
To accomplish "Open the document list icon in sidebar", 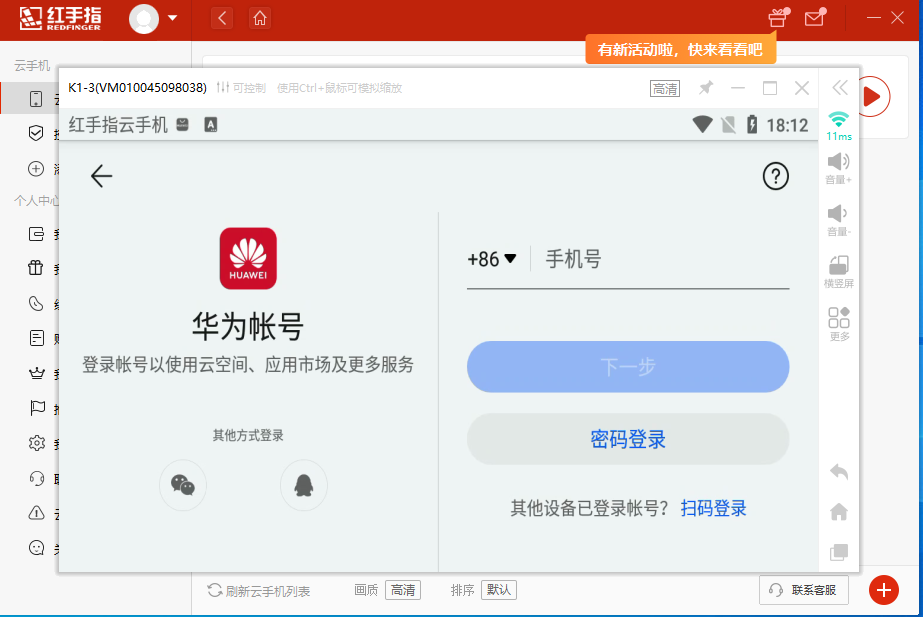I will coord(36,339).
